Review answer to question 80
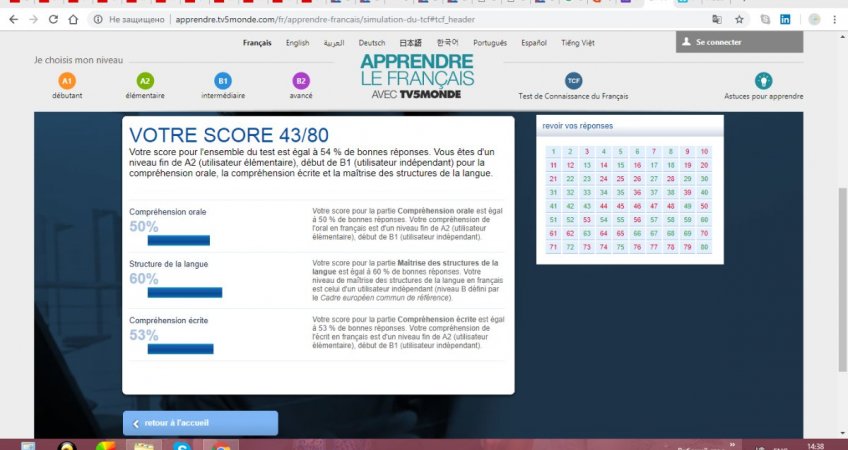 point(704,247)
